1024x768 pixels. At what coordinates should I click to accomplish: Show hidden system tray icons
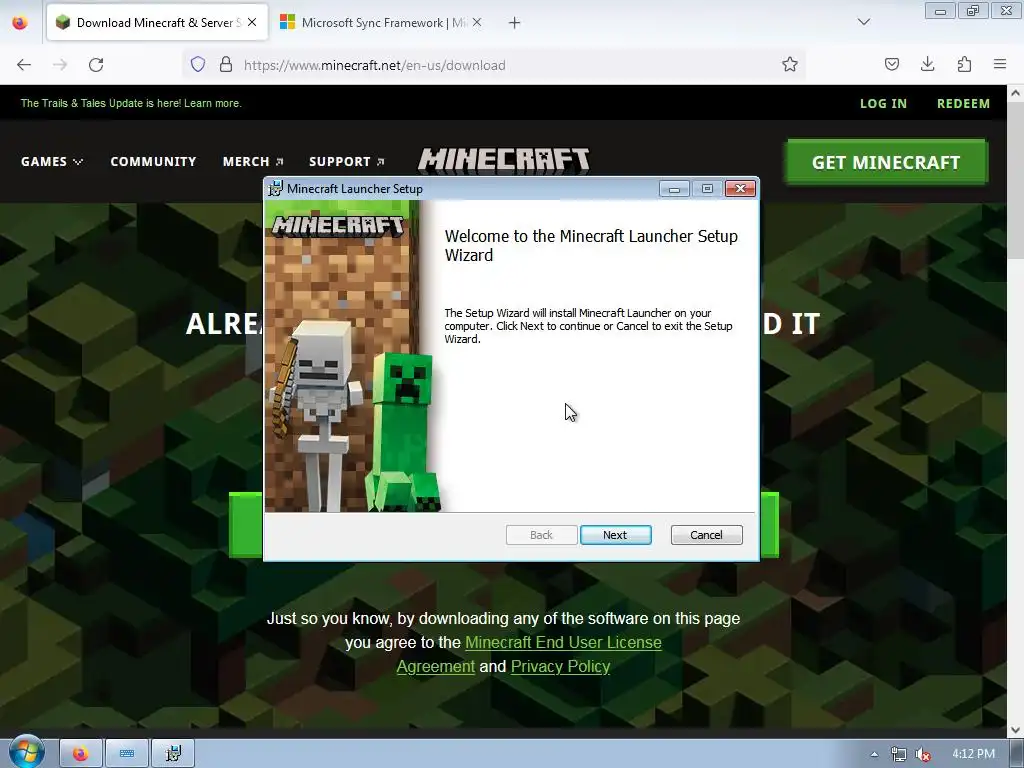coord(874,754)
